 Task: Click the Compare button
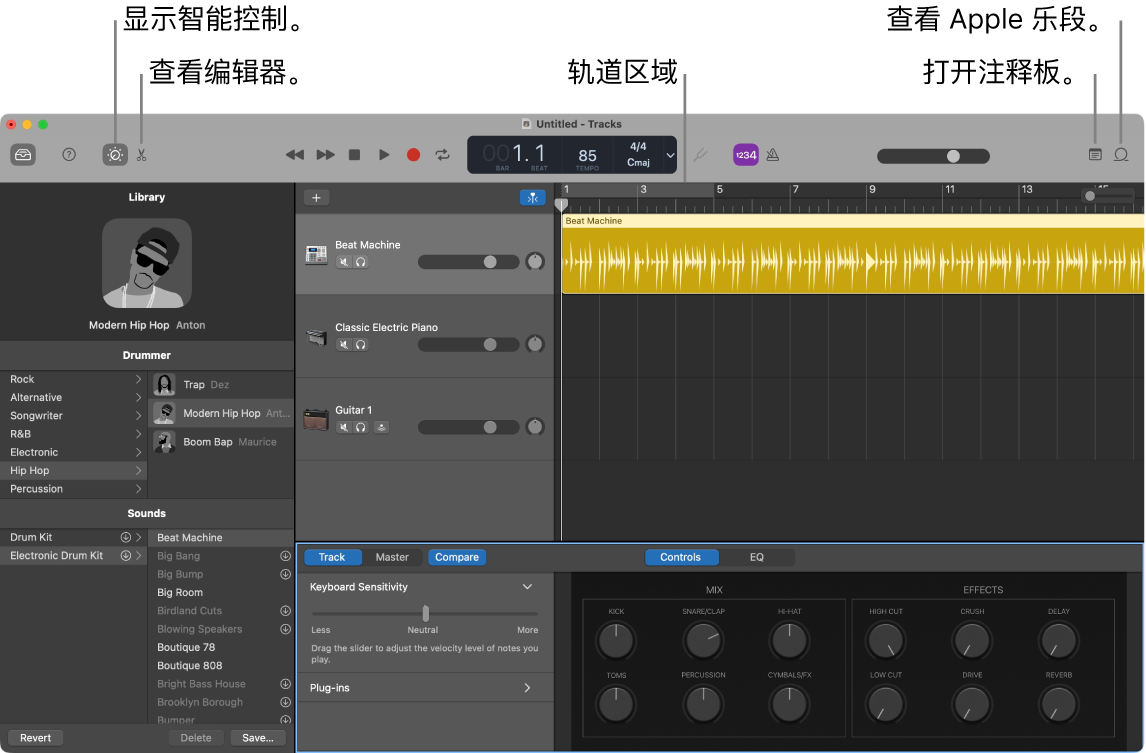(x=456, y=557)
